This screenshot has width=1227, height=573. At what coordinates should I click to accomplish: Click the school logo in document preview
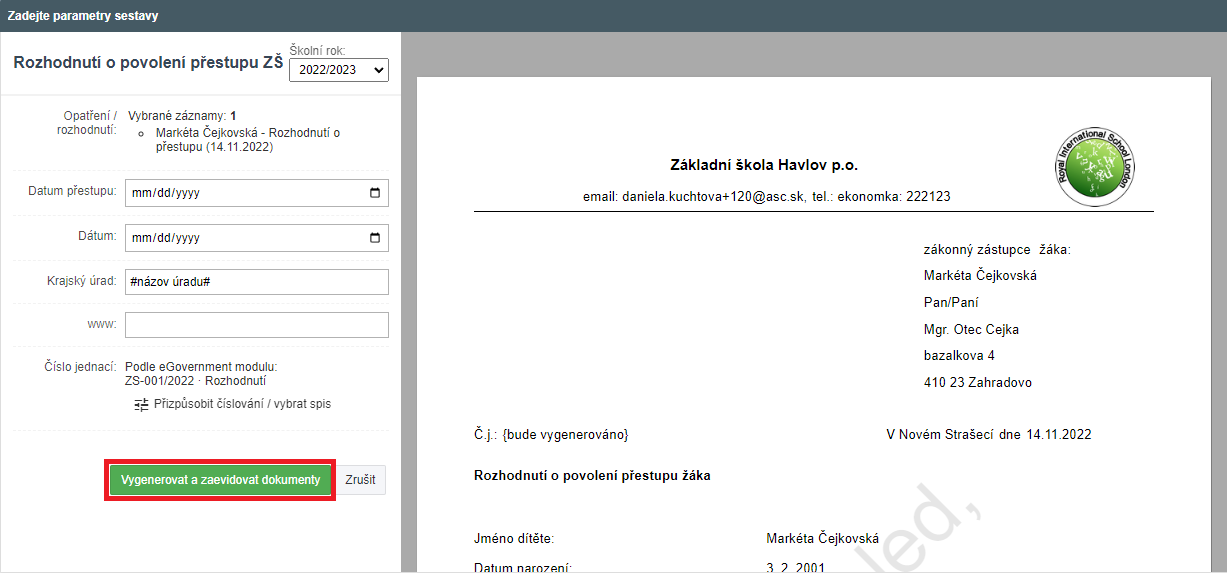tap(1098, 167)
